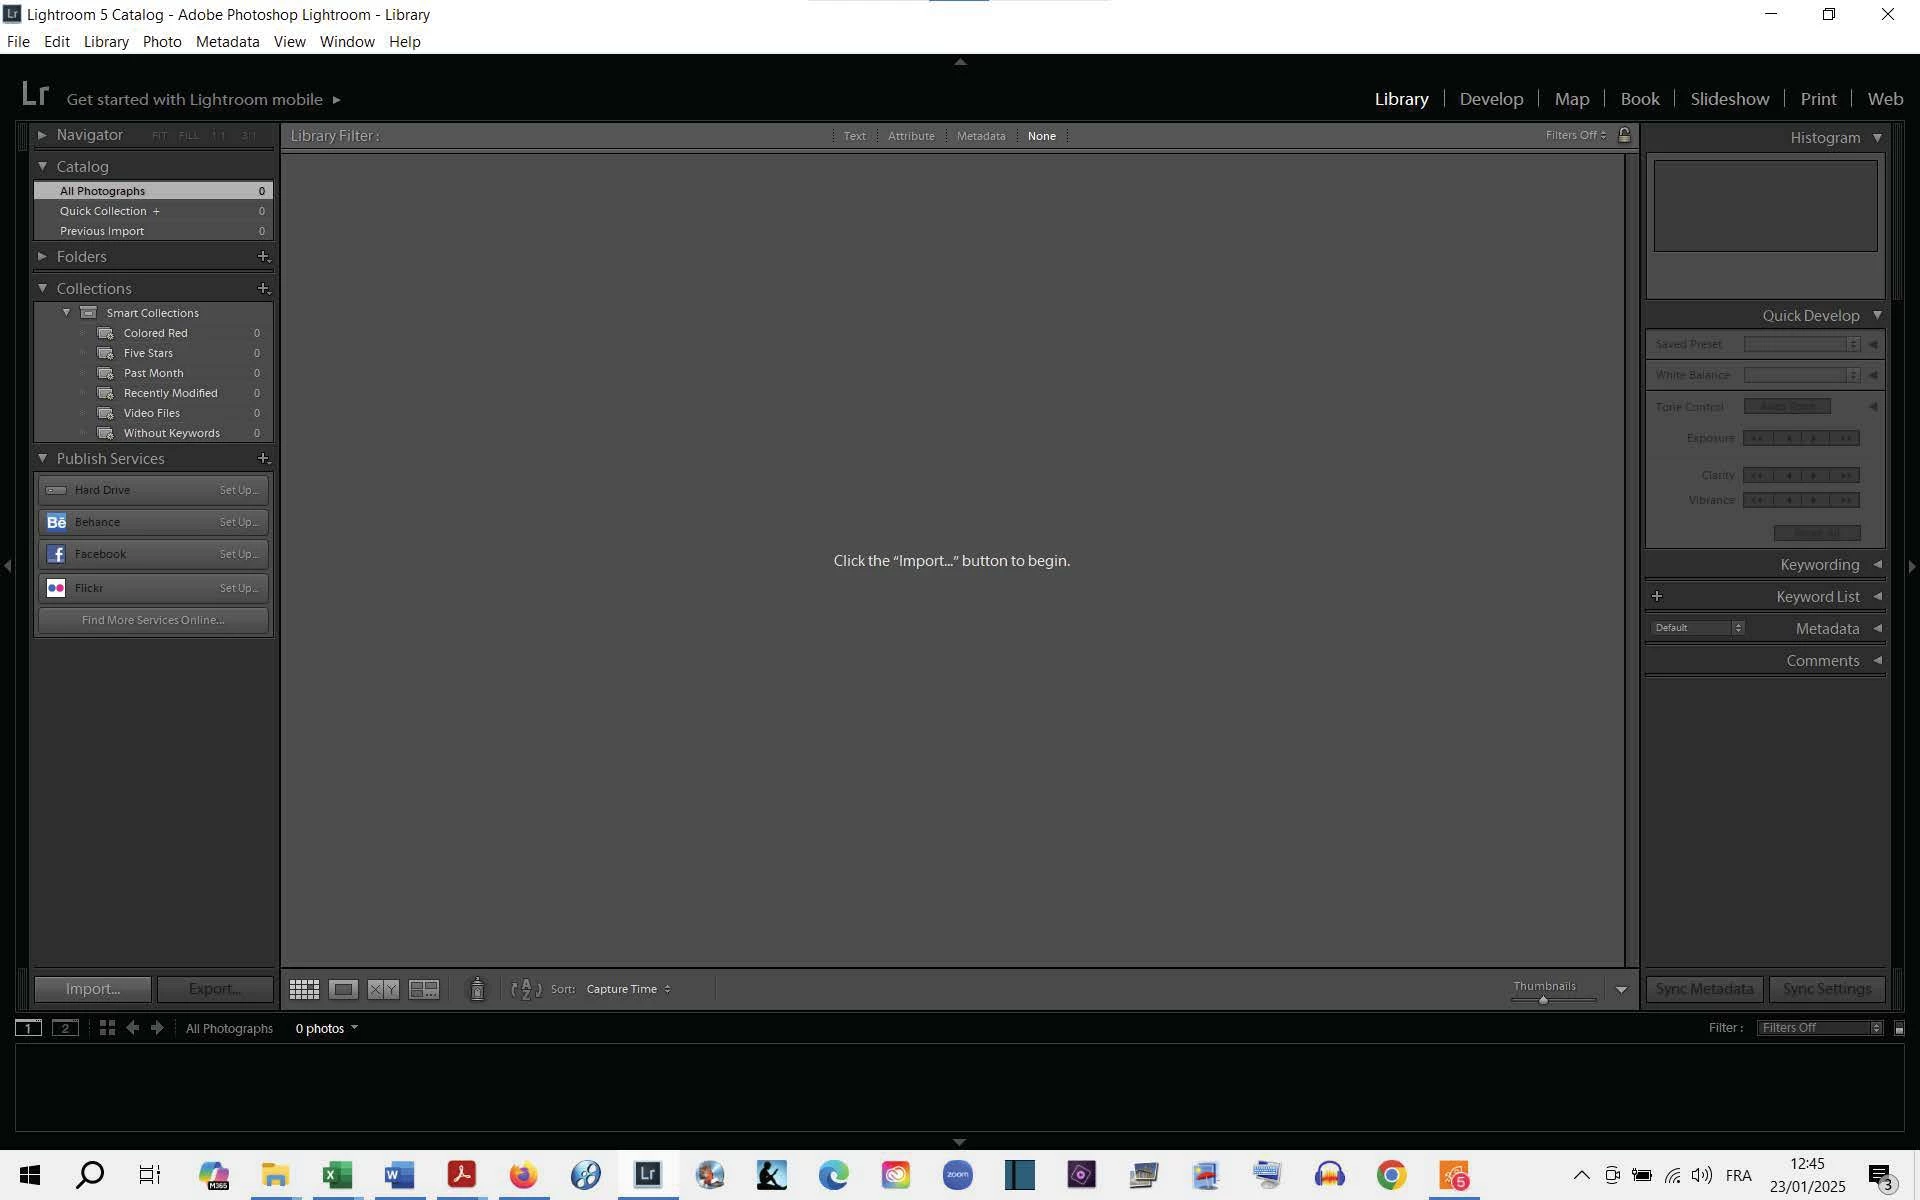Open Compare view (X|Y icon)
This screenshot has height=1200, width=1920.
click(383, 990)
